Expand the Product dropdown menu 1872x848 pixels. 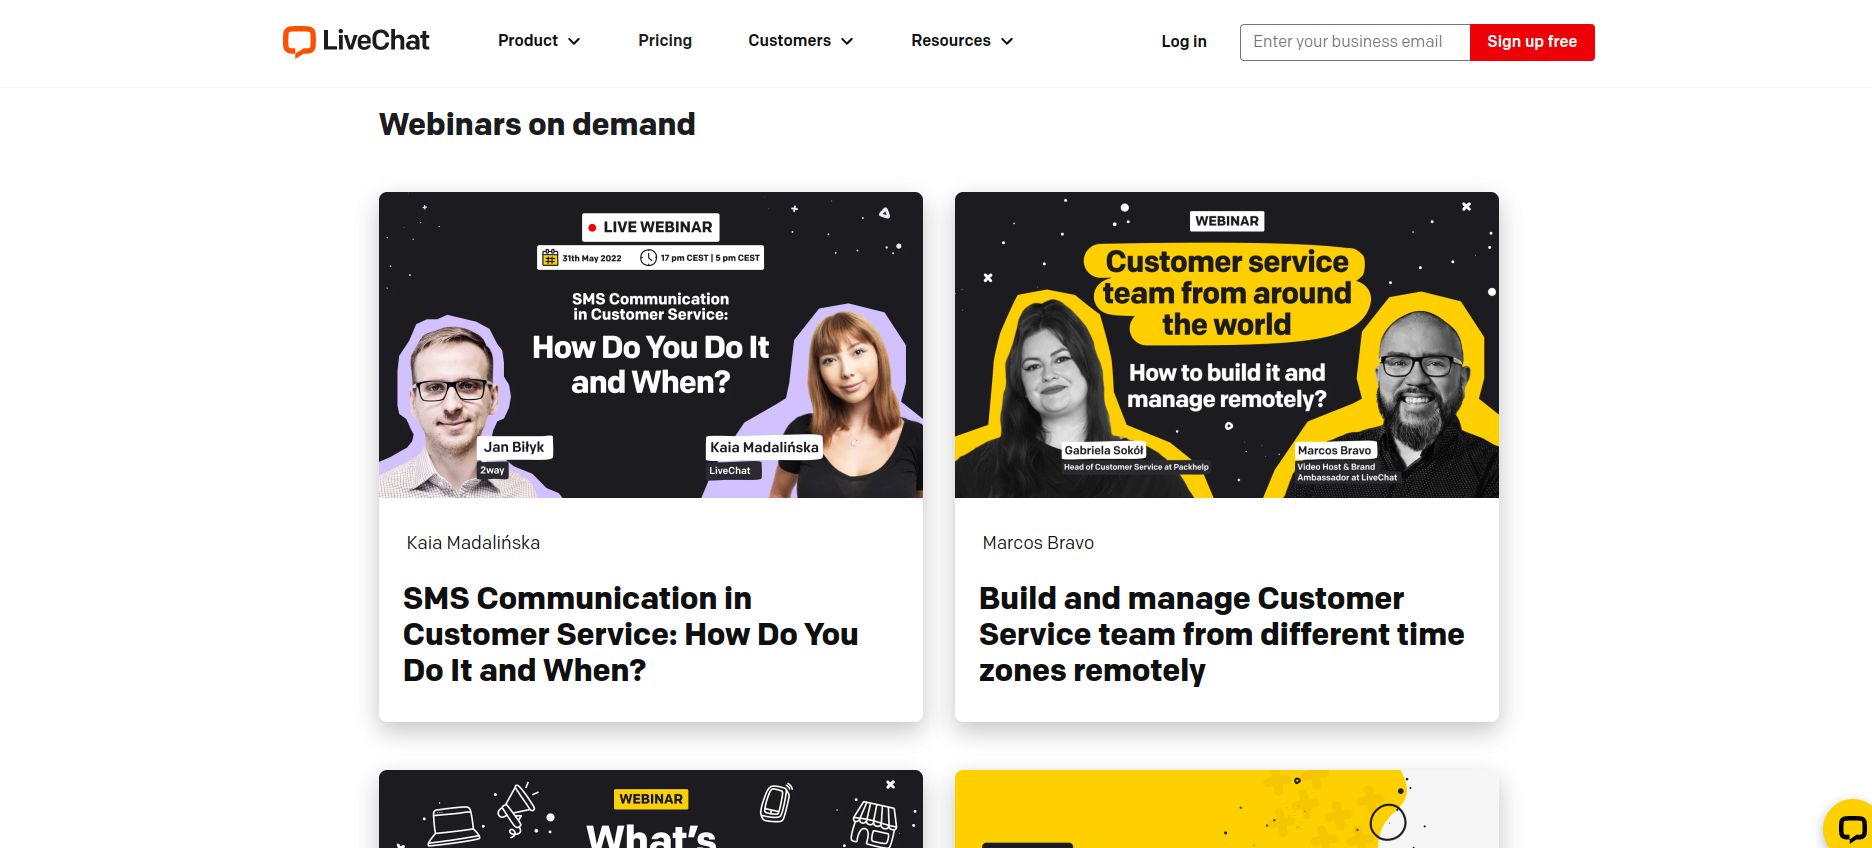(x=539, y=41)
